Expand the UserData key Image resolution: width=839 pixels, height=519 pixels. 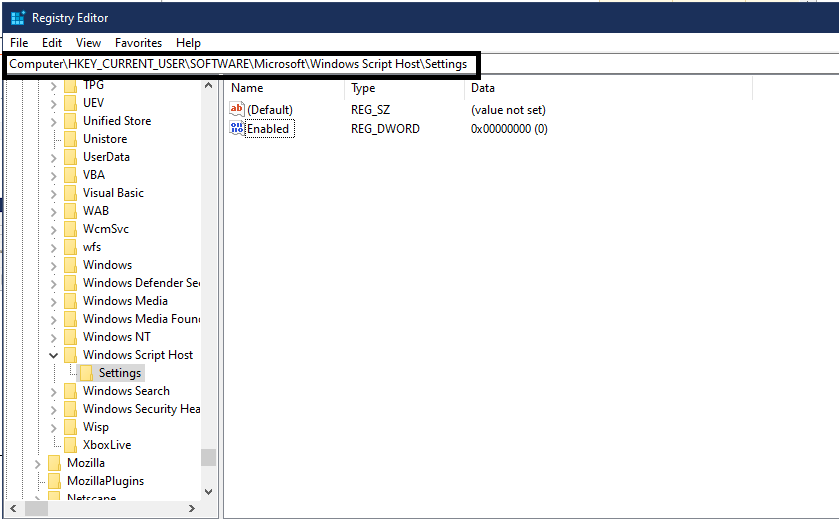(x=53, y=157)
